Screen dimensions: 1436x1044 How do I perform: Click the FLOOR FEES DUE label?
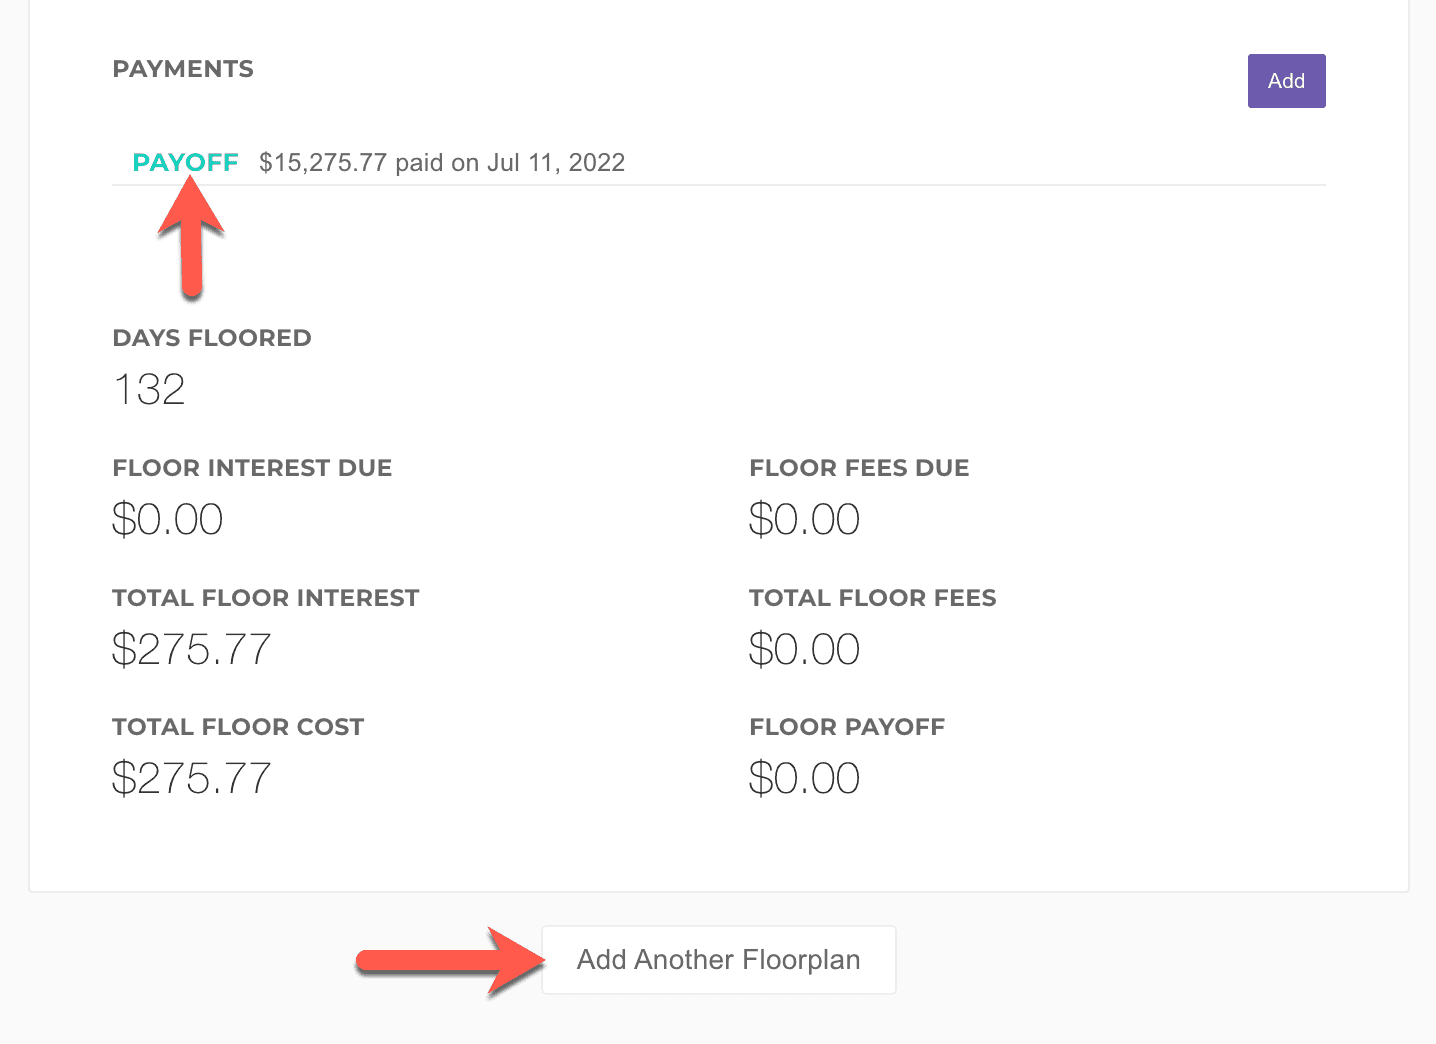click(x=859, y=468)
